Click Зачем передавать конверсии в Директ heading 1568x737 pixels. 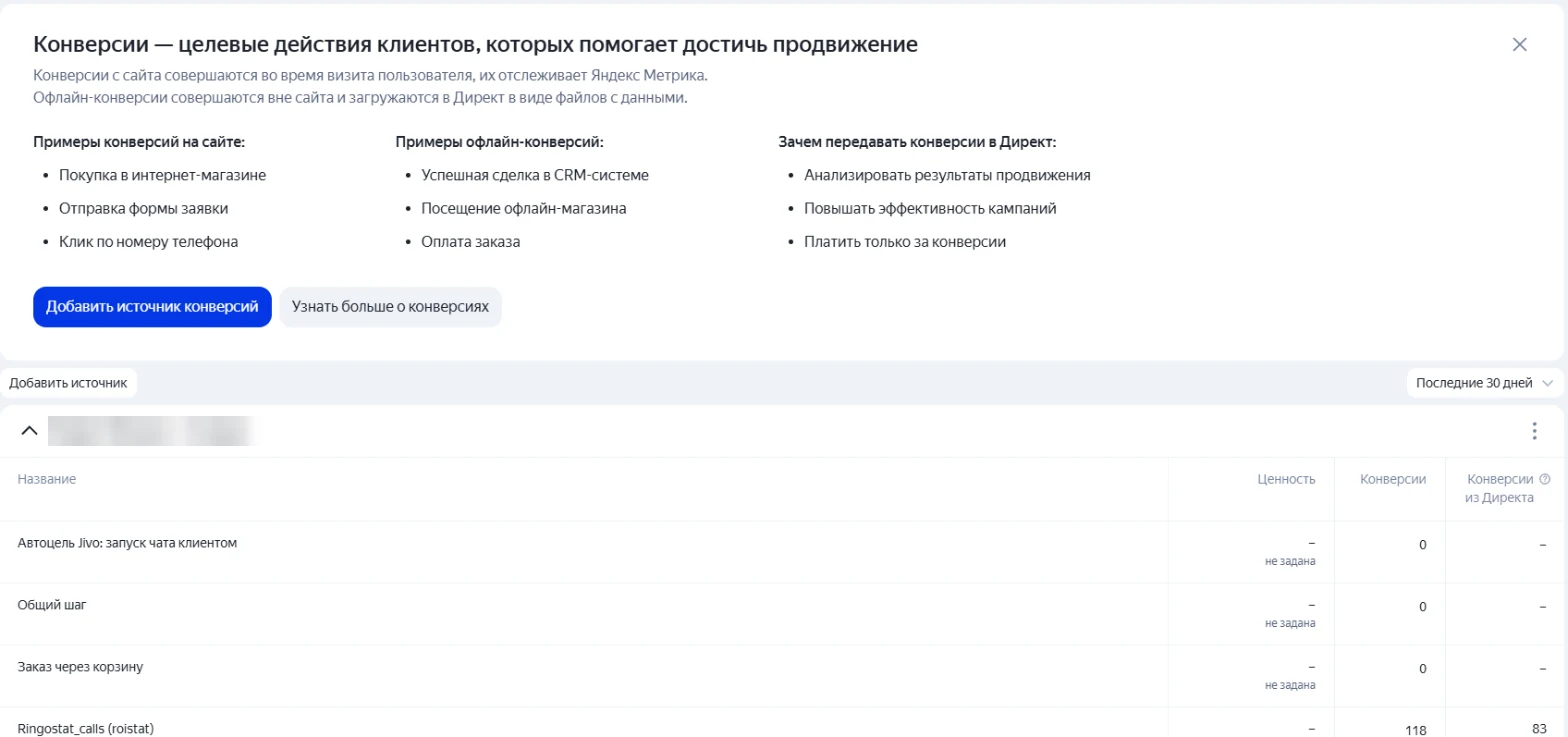[917, 142]
